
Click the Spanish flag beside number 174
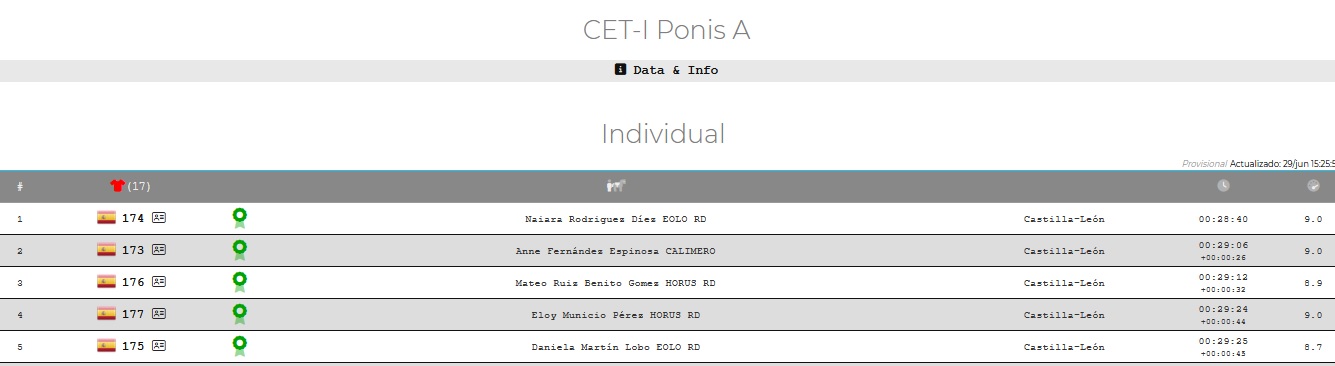point(106,218)
